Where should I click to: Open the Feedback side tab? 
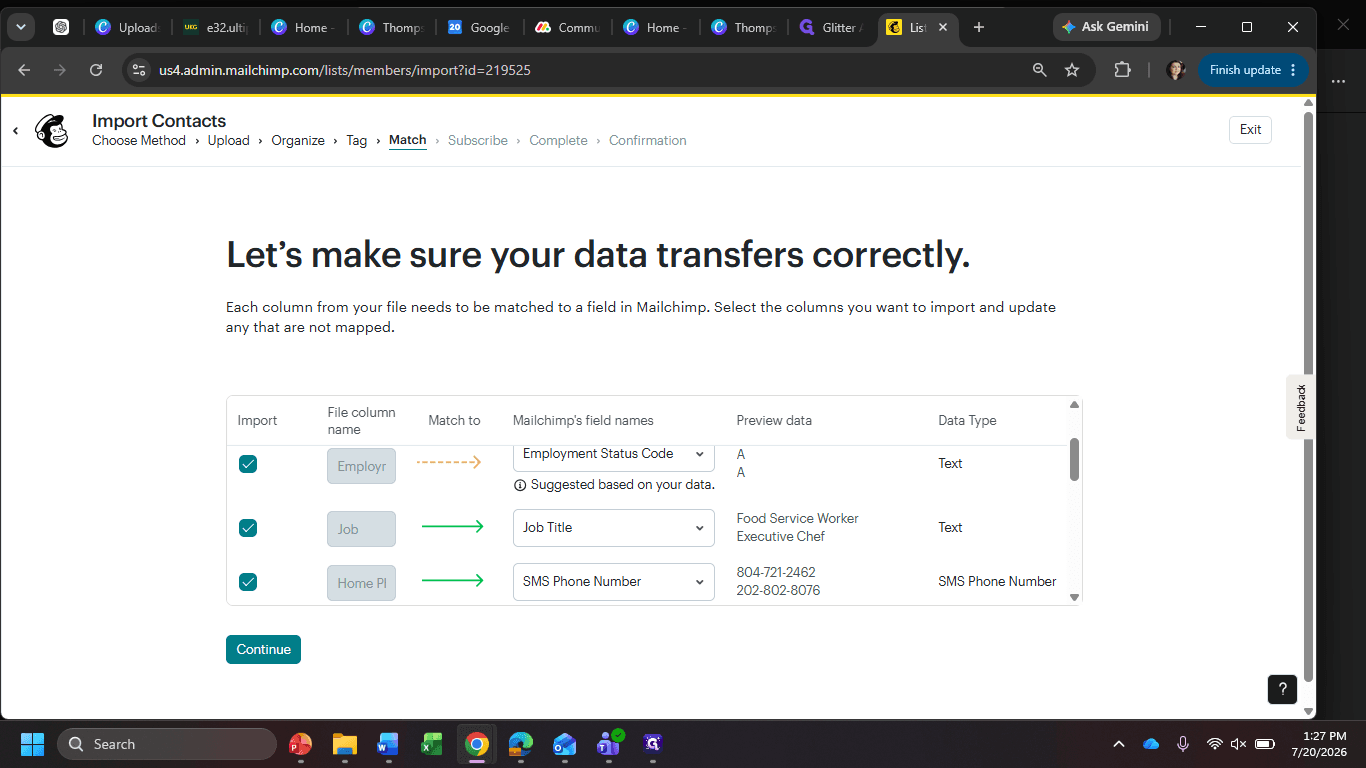(1301, 407)
